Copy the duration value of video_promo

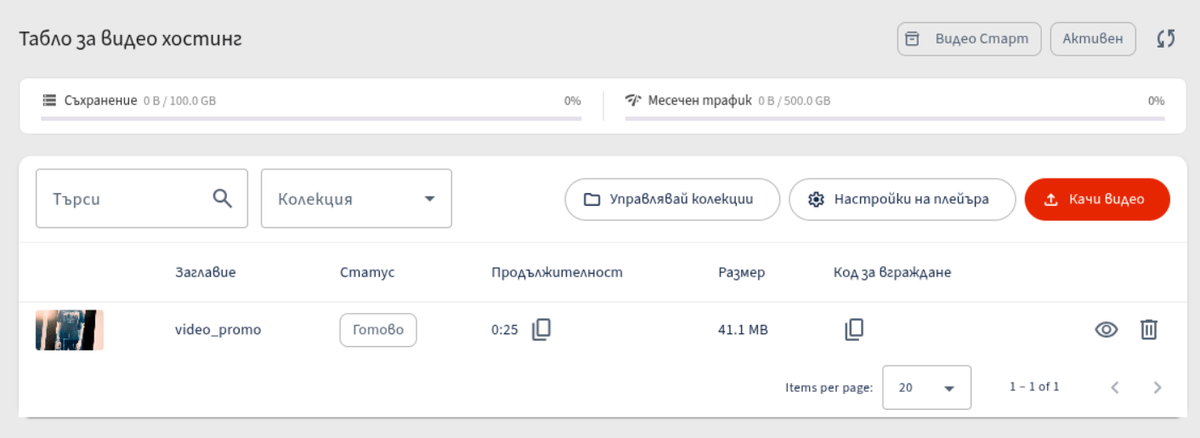coord(541,329)
